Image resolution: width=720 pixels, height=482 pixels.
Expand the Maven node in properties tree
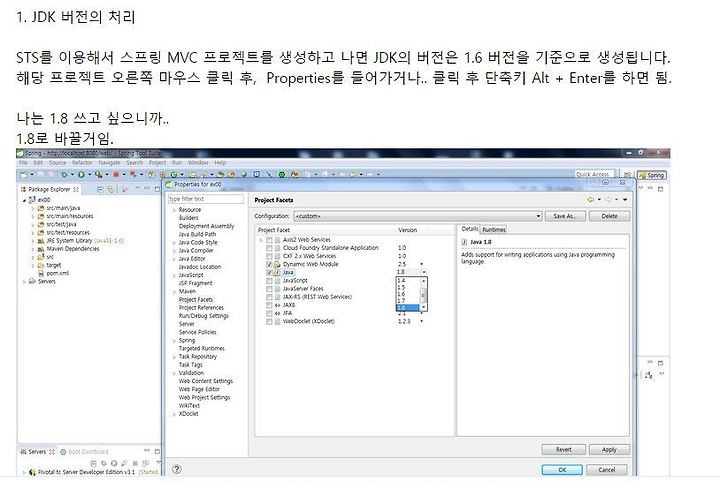pyautogui.click(x=174, y=292)
